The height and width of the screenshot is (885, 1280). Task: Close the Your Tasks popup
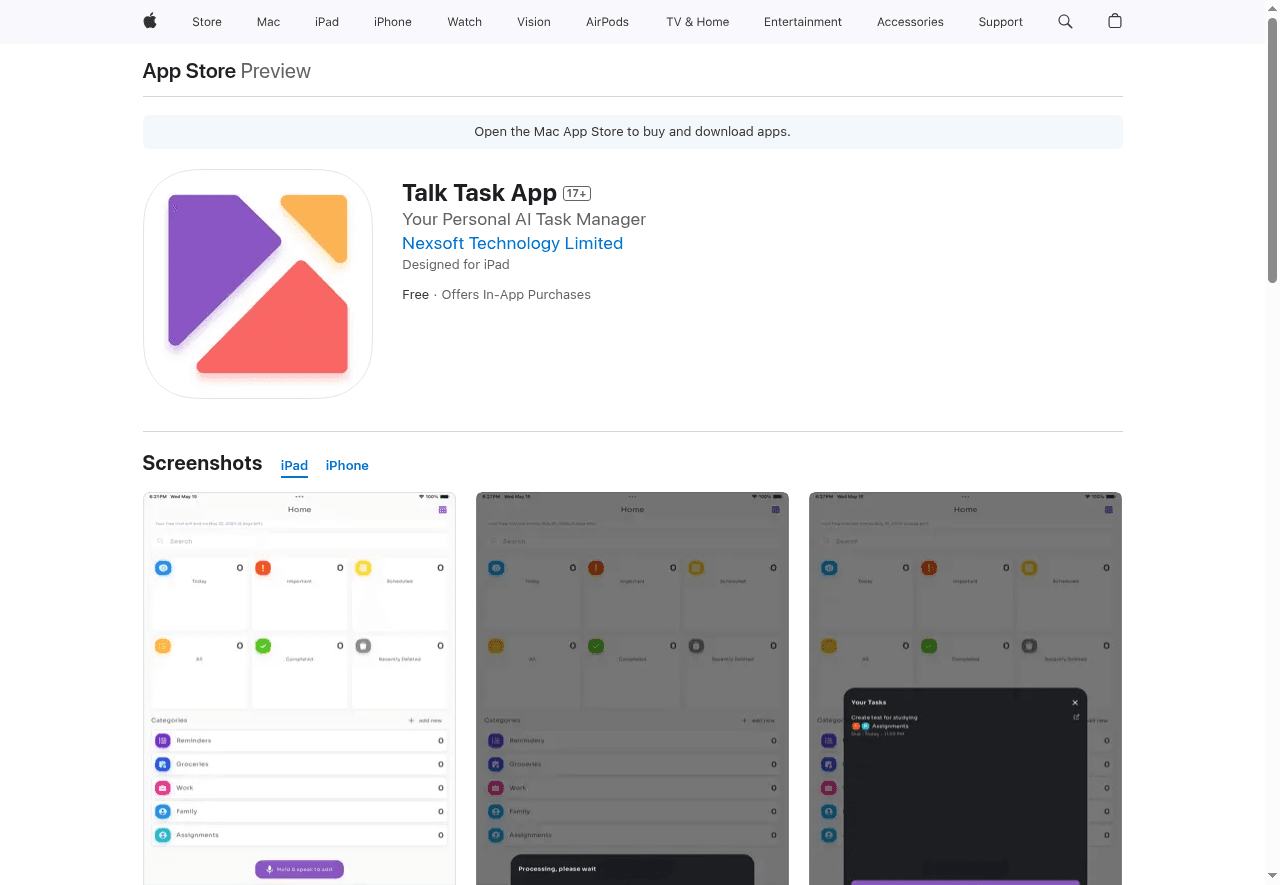point(1075,702)
